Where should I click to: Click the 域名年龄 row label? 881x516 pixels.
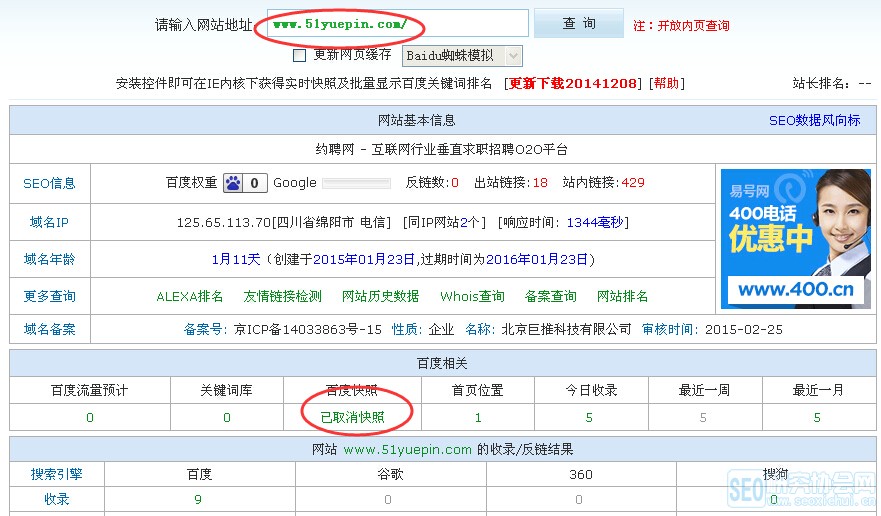[49, 259]
